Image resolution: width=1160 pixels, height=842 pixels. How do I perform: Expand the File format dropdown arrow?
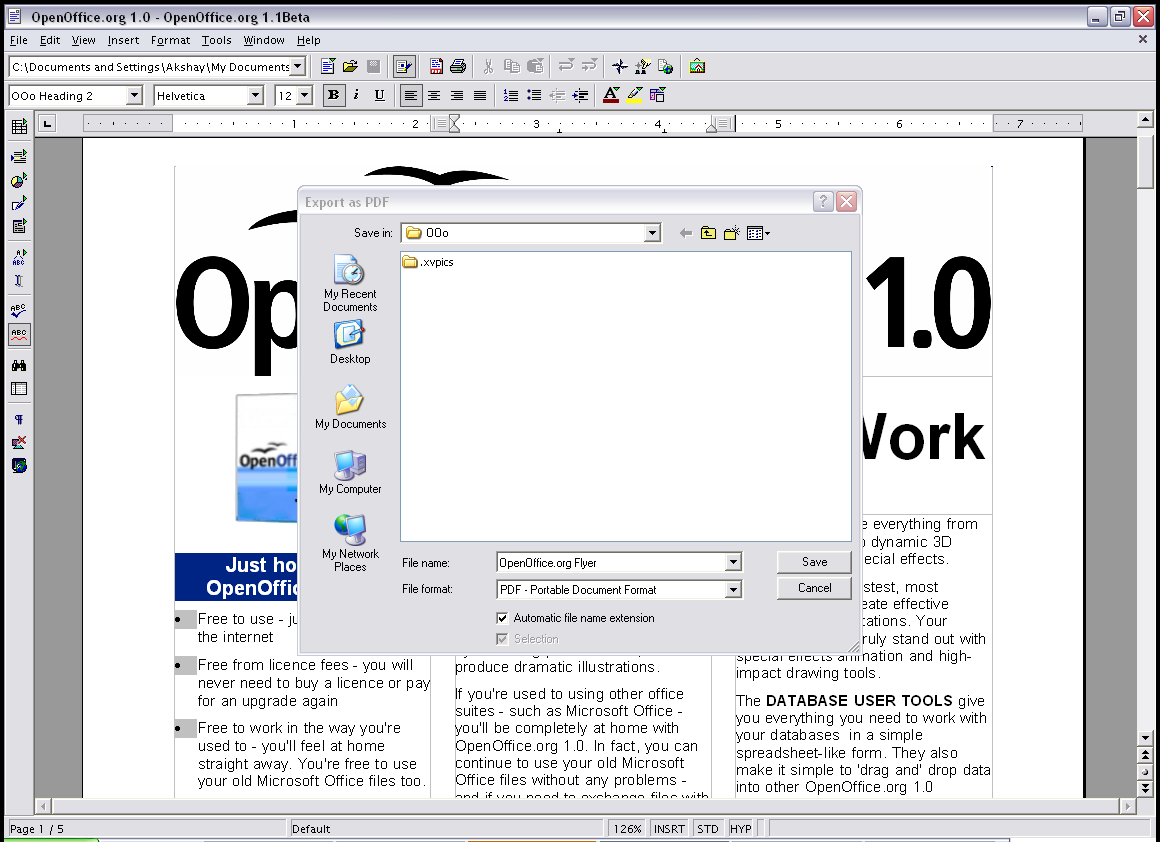click(733, 590)
